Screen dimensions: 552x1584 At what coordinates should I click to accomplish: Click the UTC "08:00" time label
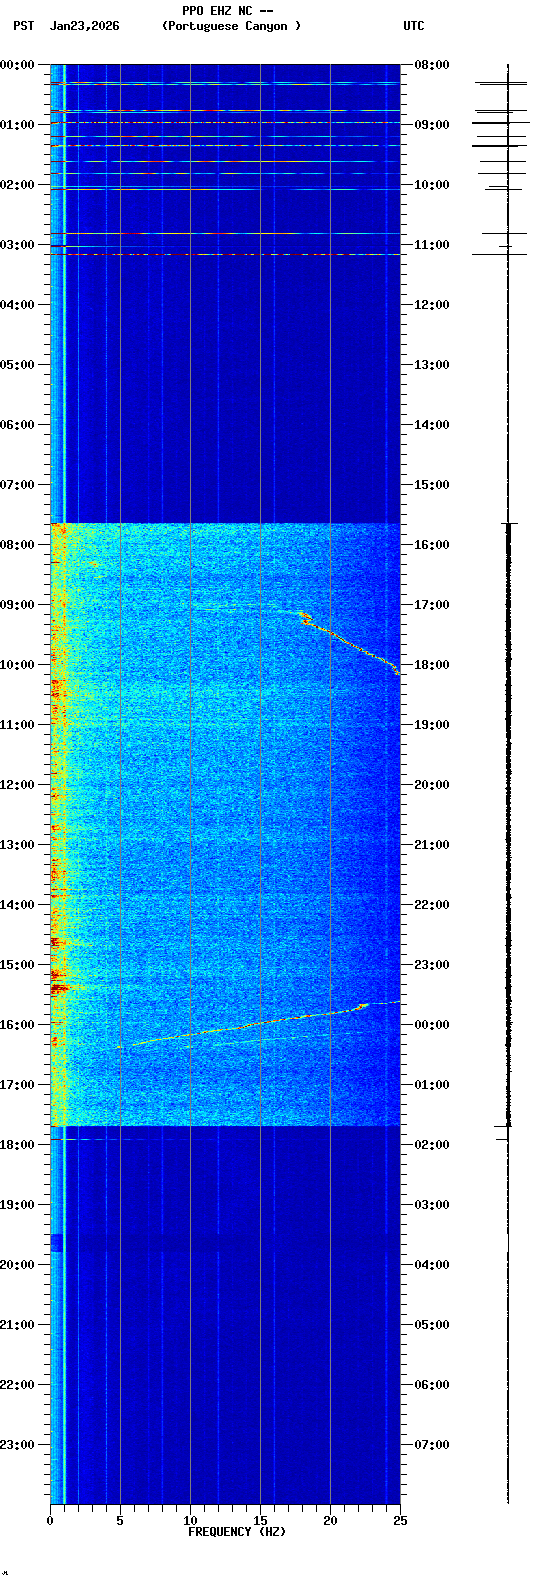click(x=432, y=64)
